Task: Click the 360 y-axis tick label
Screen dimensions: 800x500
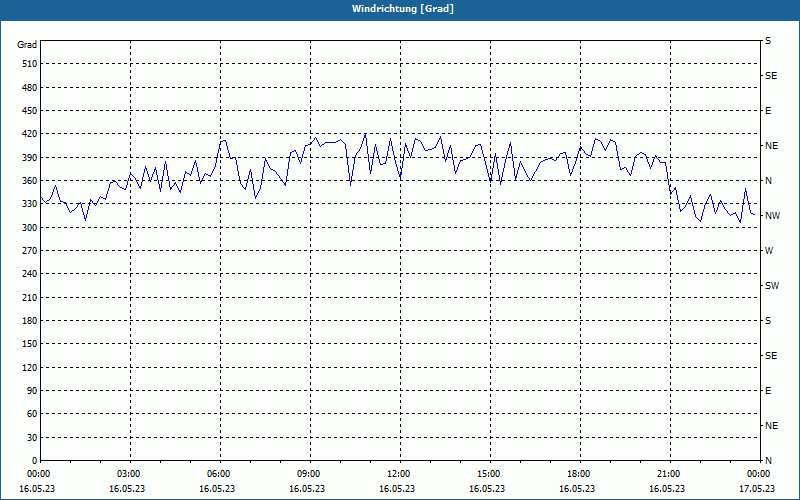Action: point(30,181)
